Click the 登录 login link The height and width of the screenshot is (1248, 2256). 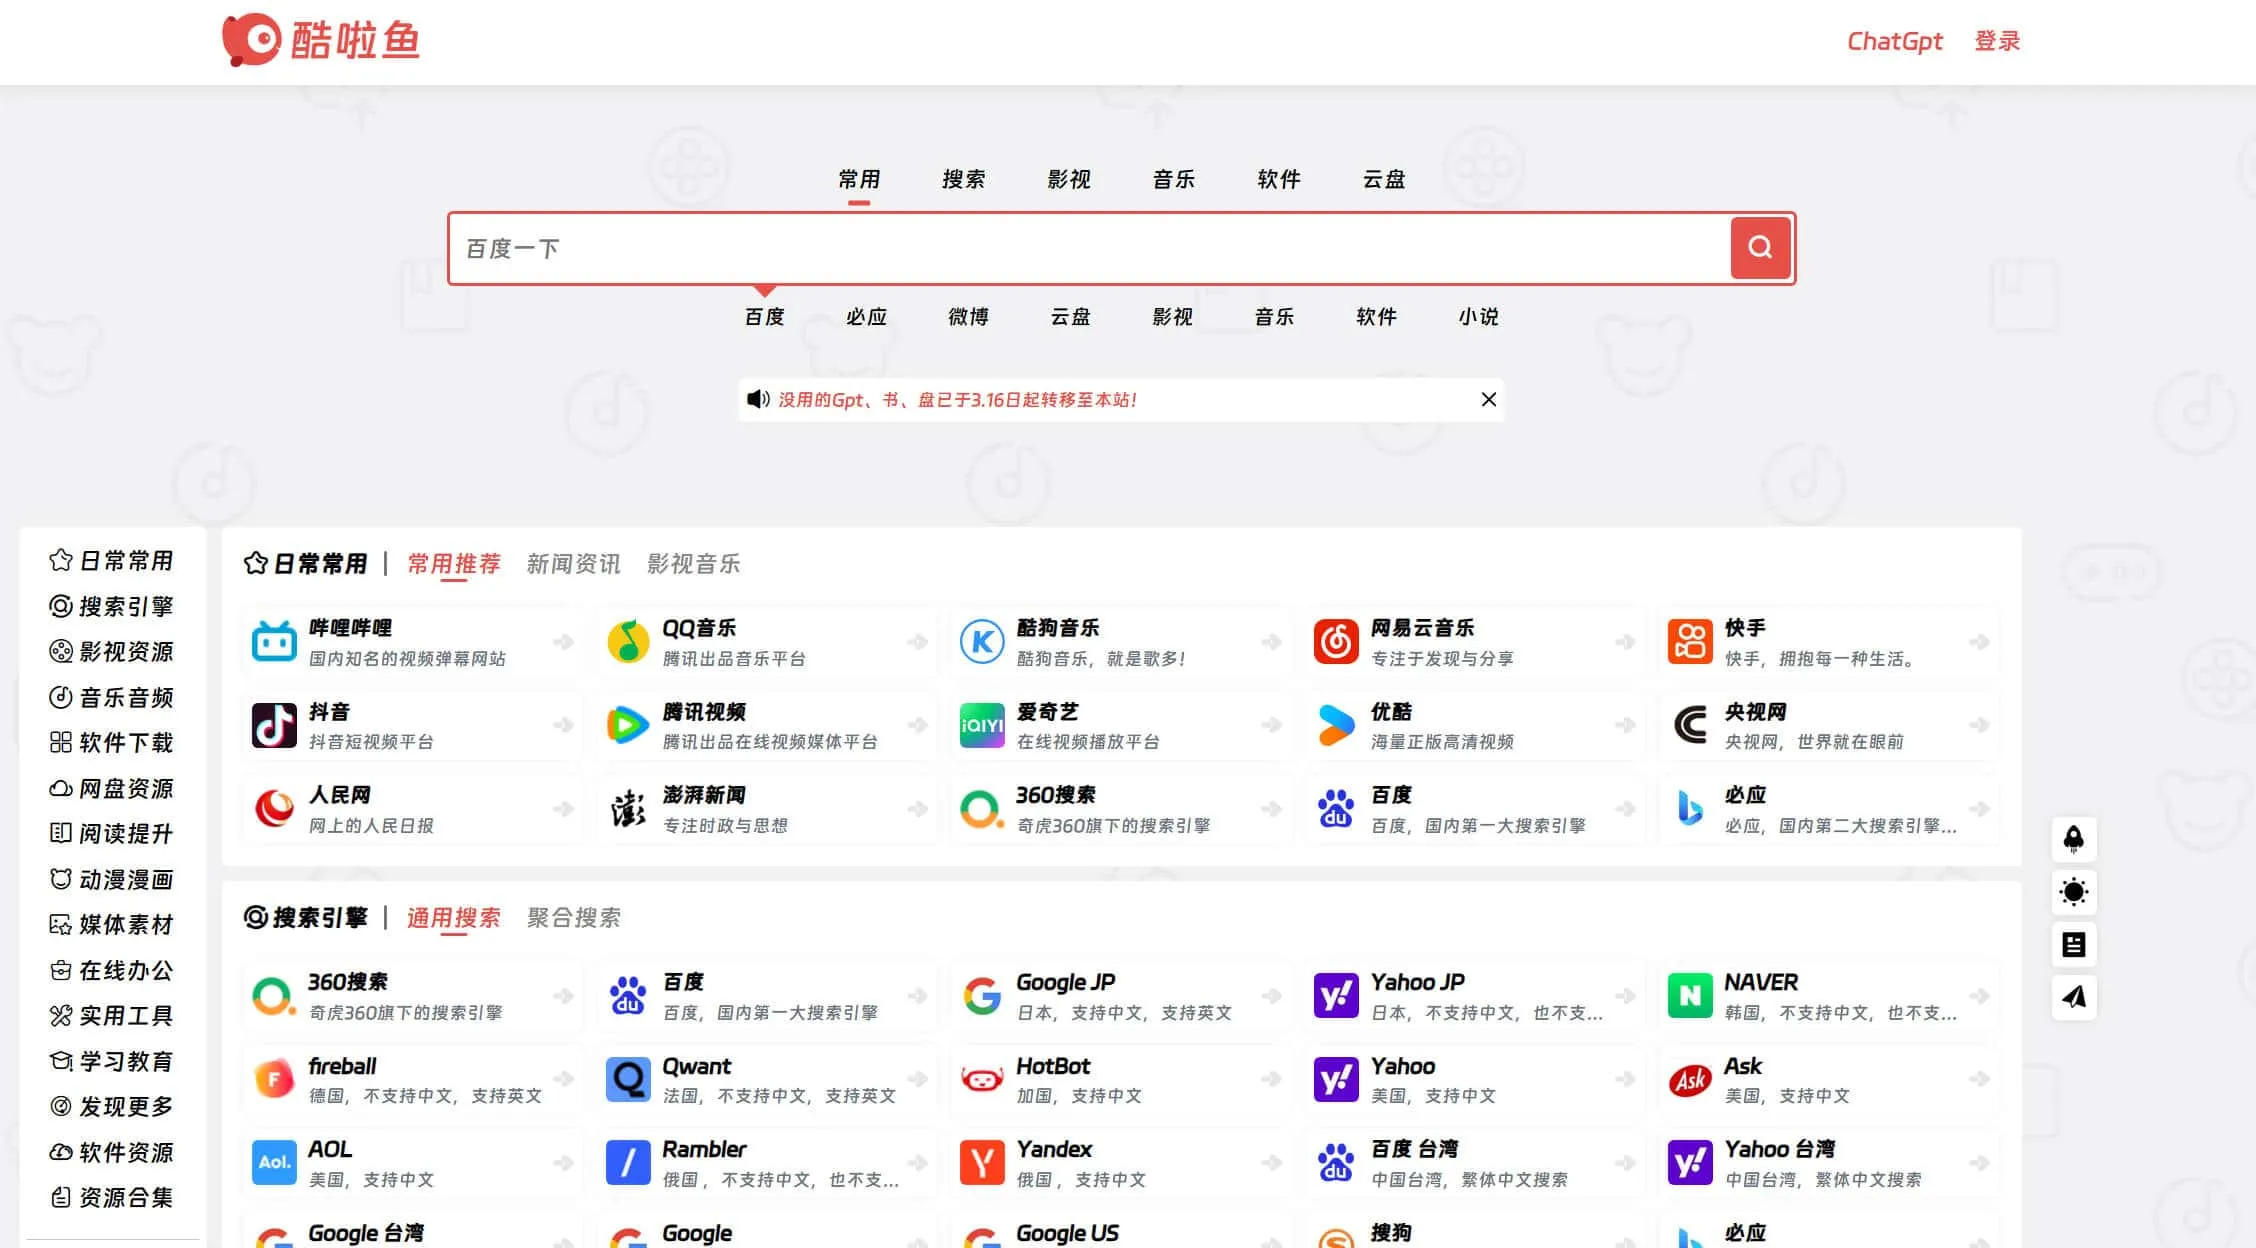tap(1997, 41)
